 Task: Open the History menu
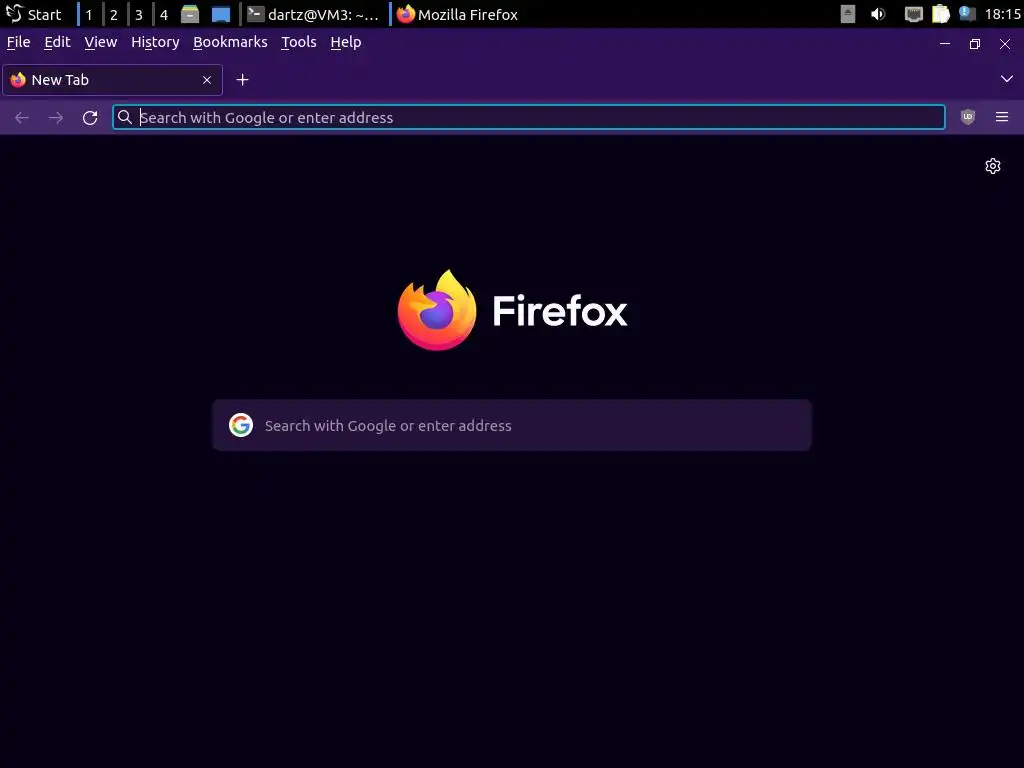155,42
